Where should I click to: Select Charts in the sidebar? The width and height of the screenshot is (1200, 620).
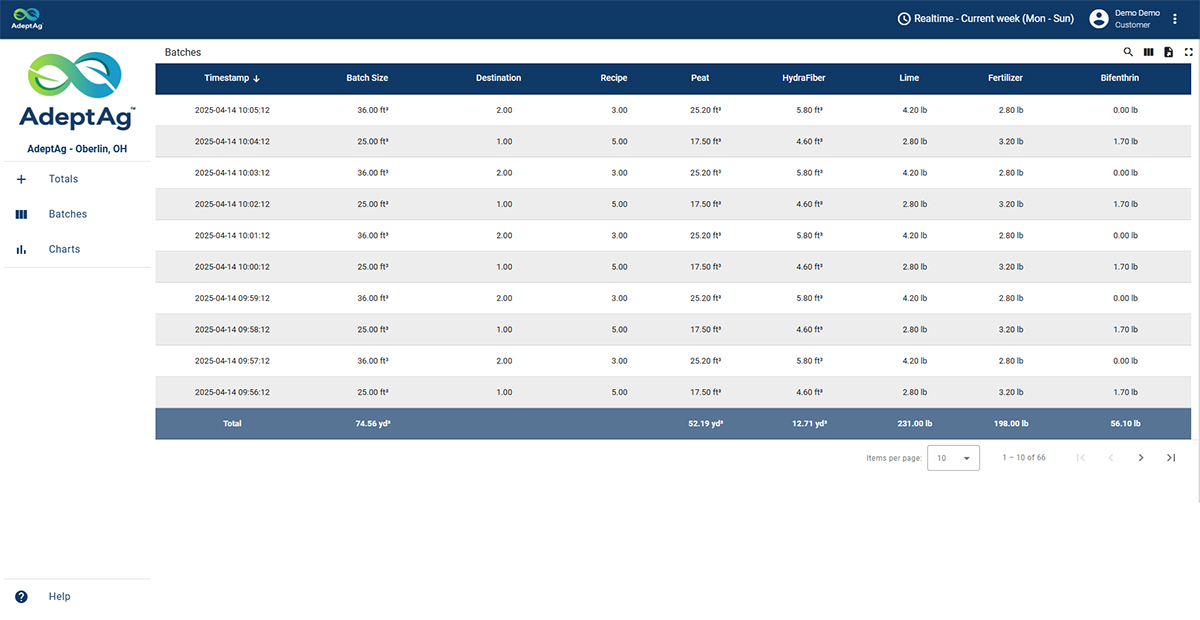[x=64, y=249]
